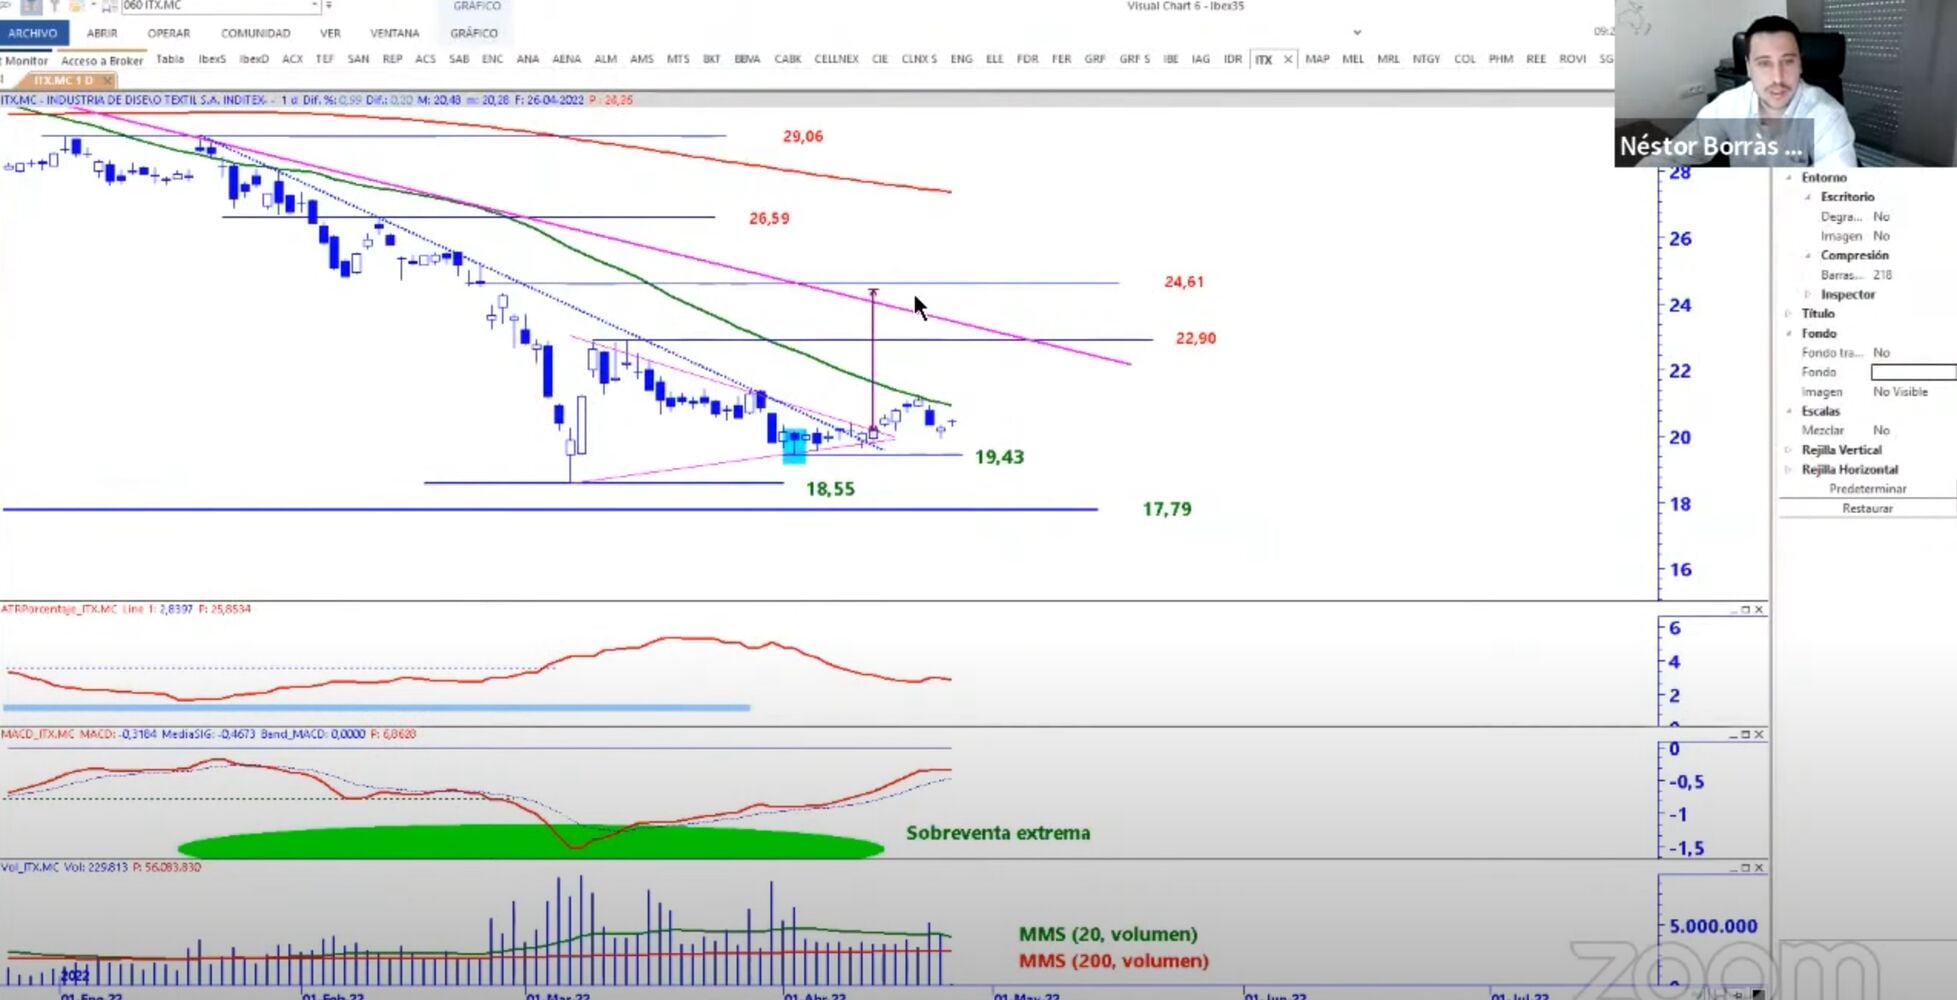Expand the Inspector node
This screenshot has height=1000, width=1957.
[x=1808, y=295]
